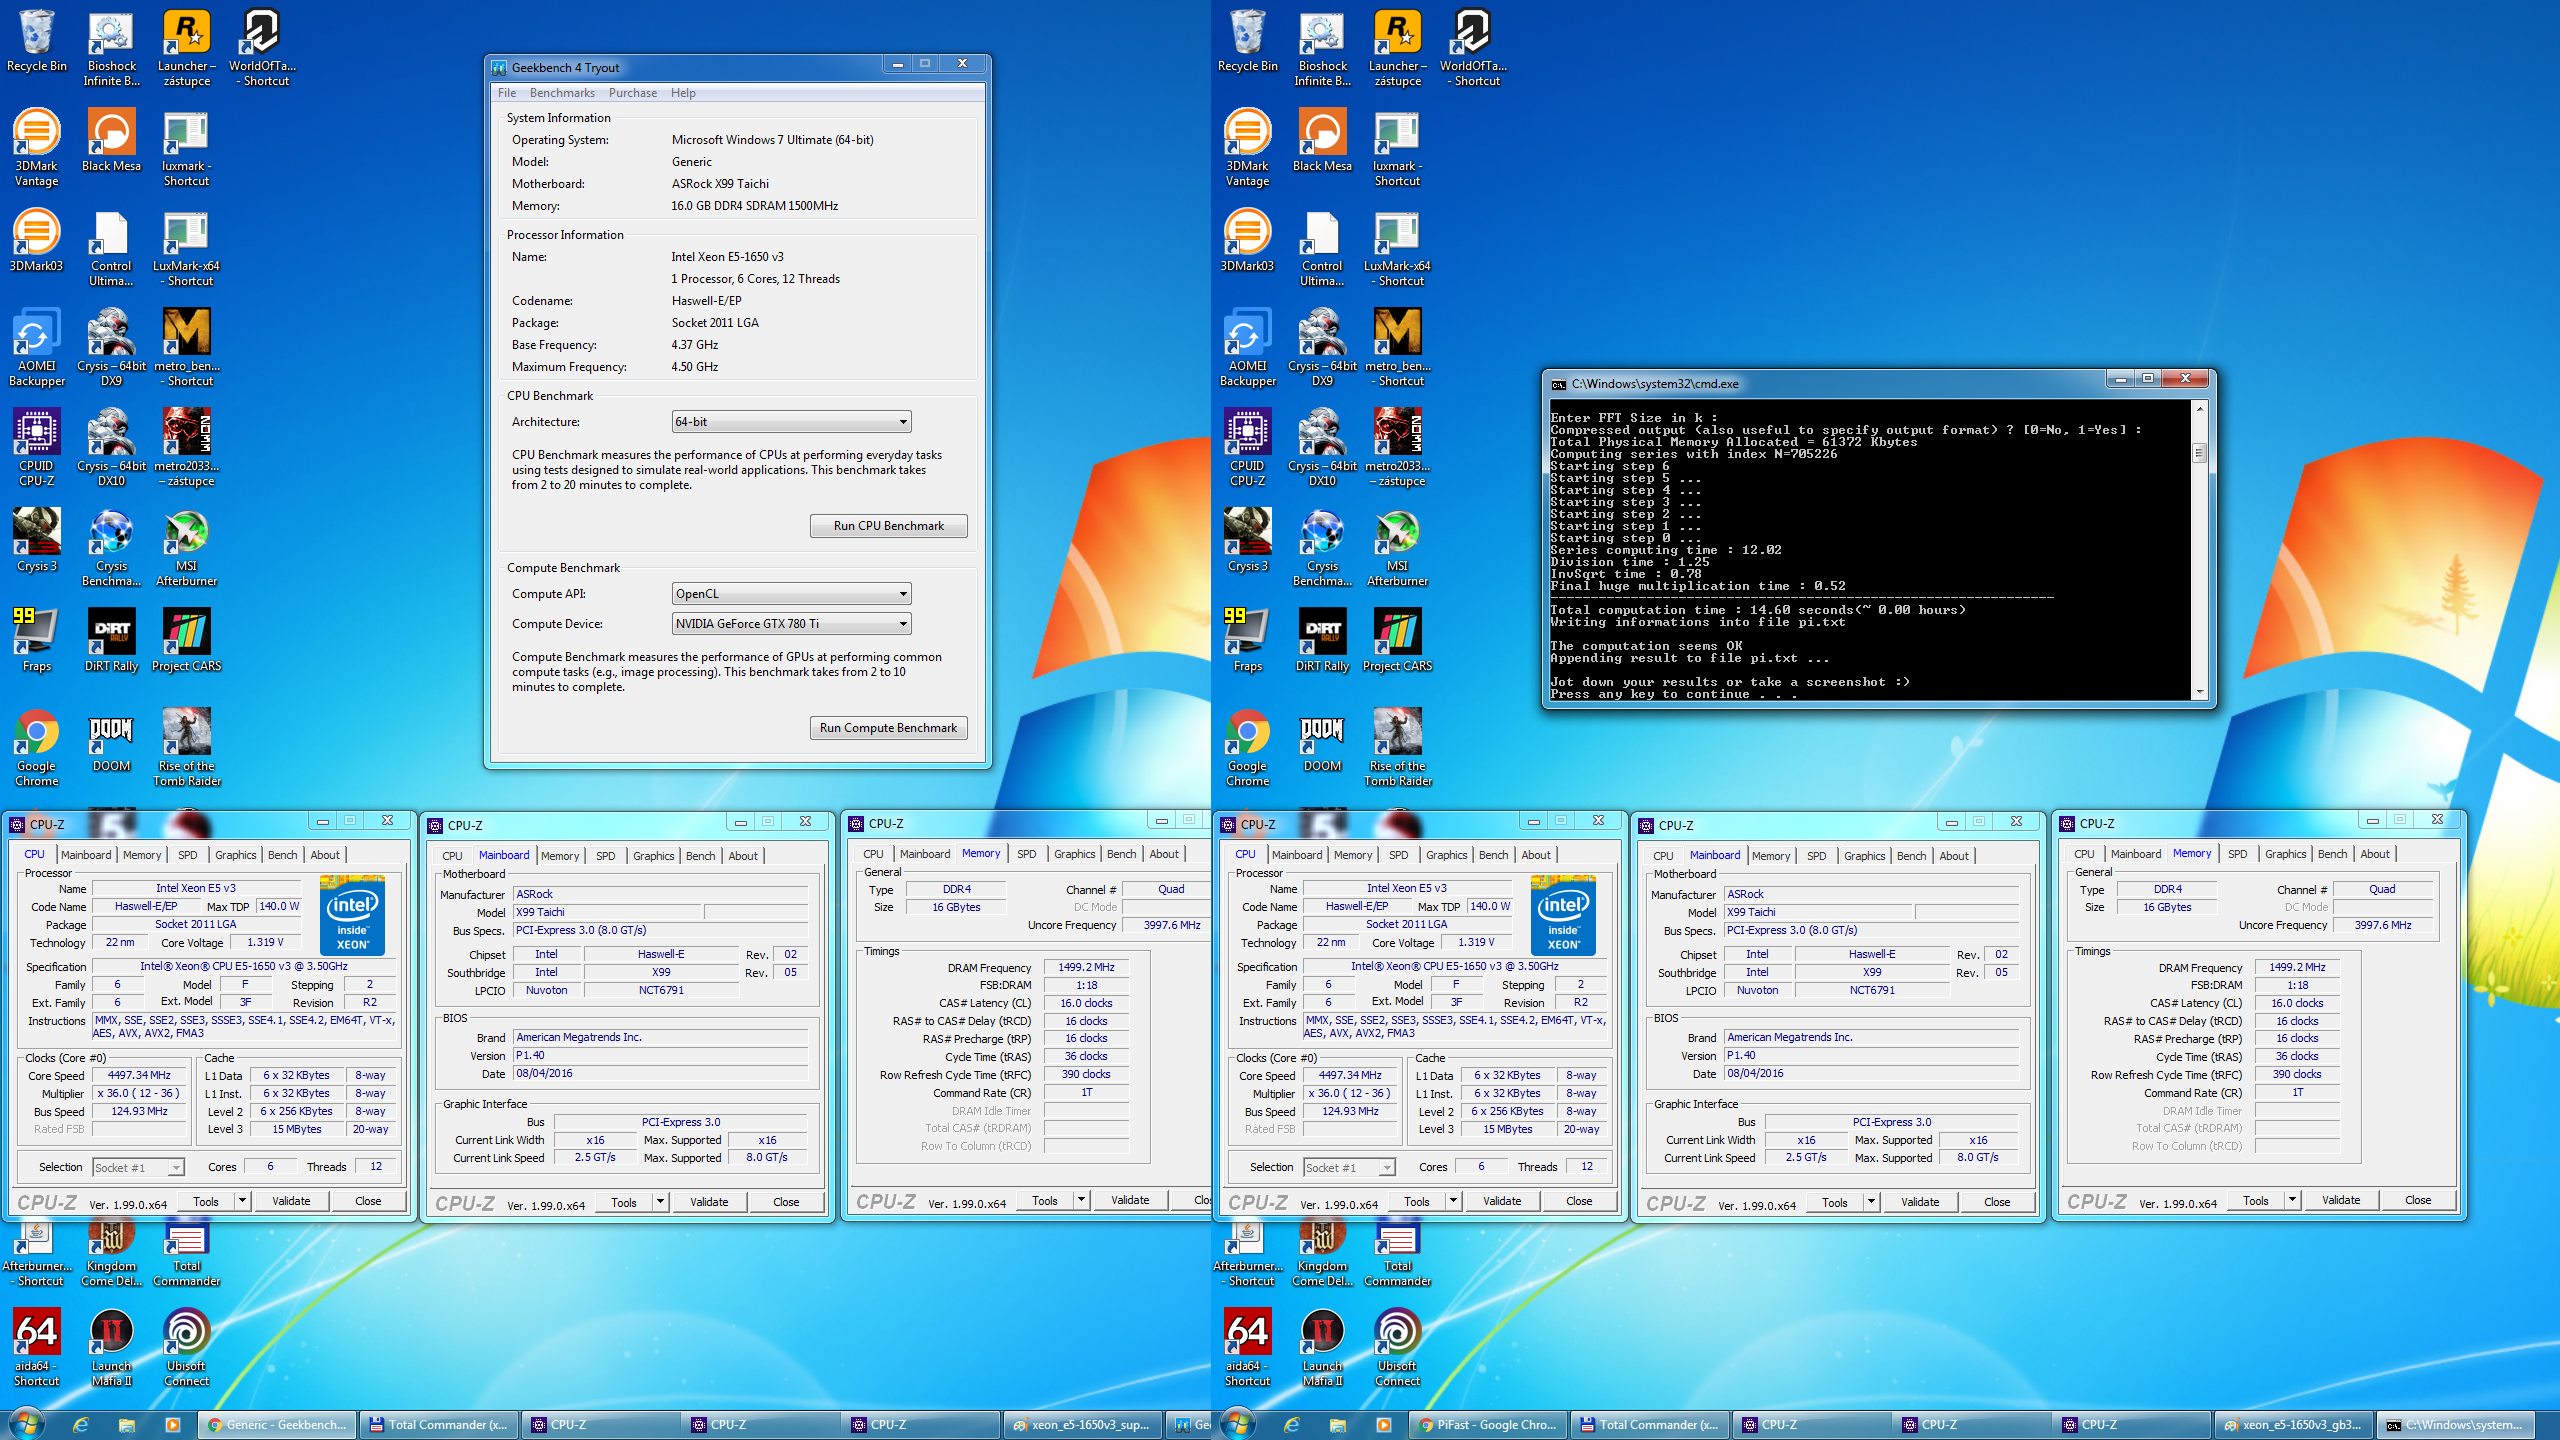Click the cmd.exe window vertical scrollbar

(2199, 550)
